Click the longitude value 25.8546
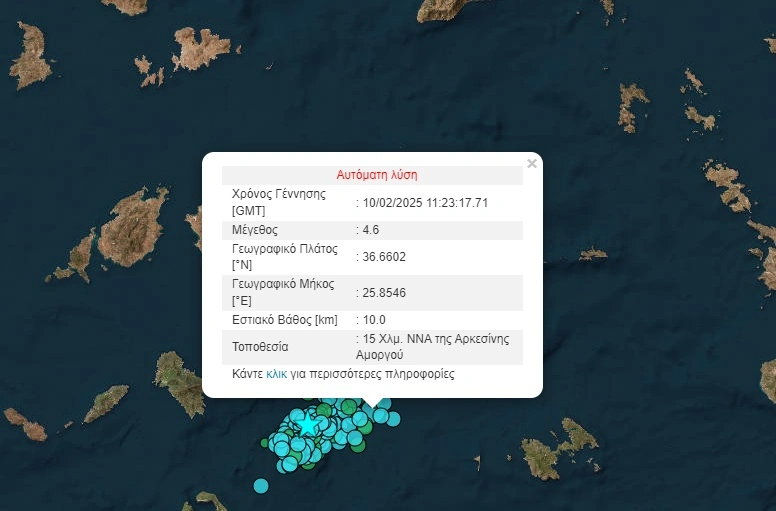This screenshot has height=511, width=776. 384,293
